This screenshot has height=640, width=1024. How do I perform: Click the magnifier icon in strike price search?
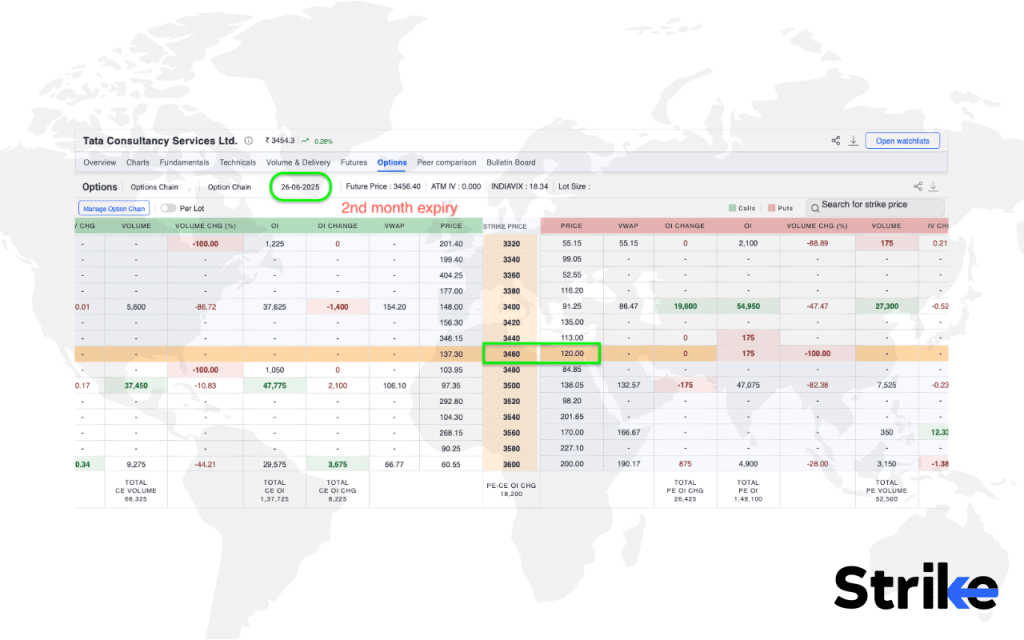tap(814, 208)
